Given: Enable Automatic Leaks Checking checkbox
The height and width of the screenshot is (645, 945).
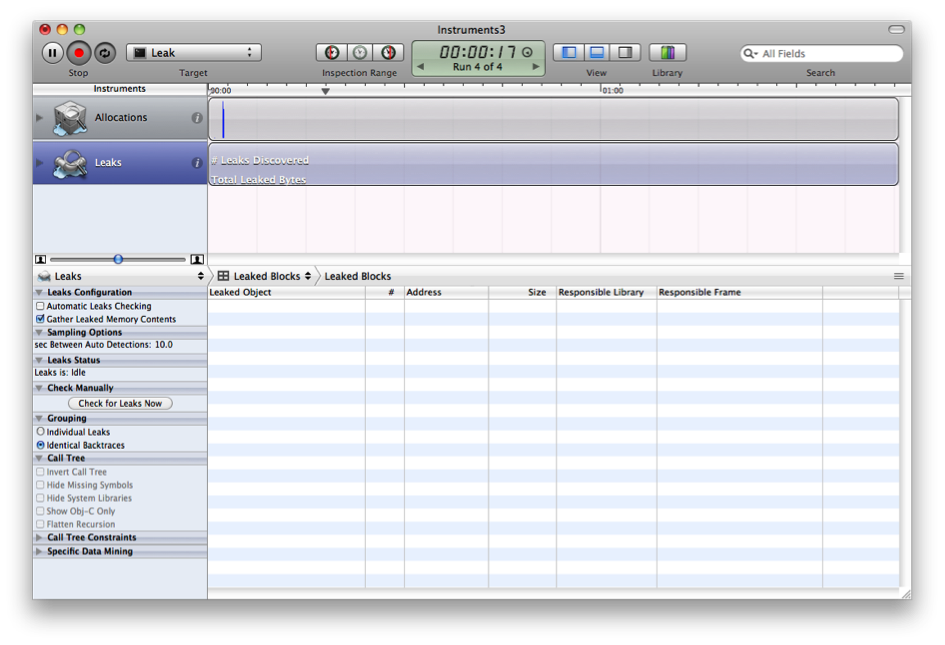Looking at the screenshot, I should (40, 306).
